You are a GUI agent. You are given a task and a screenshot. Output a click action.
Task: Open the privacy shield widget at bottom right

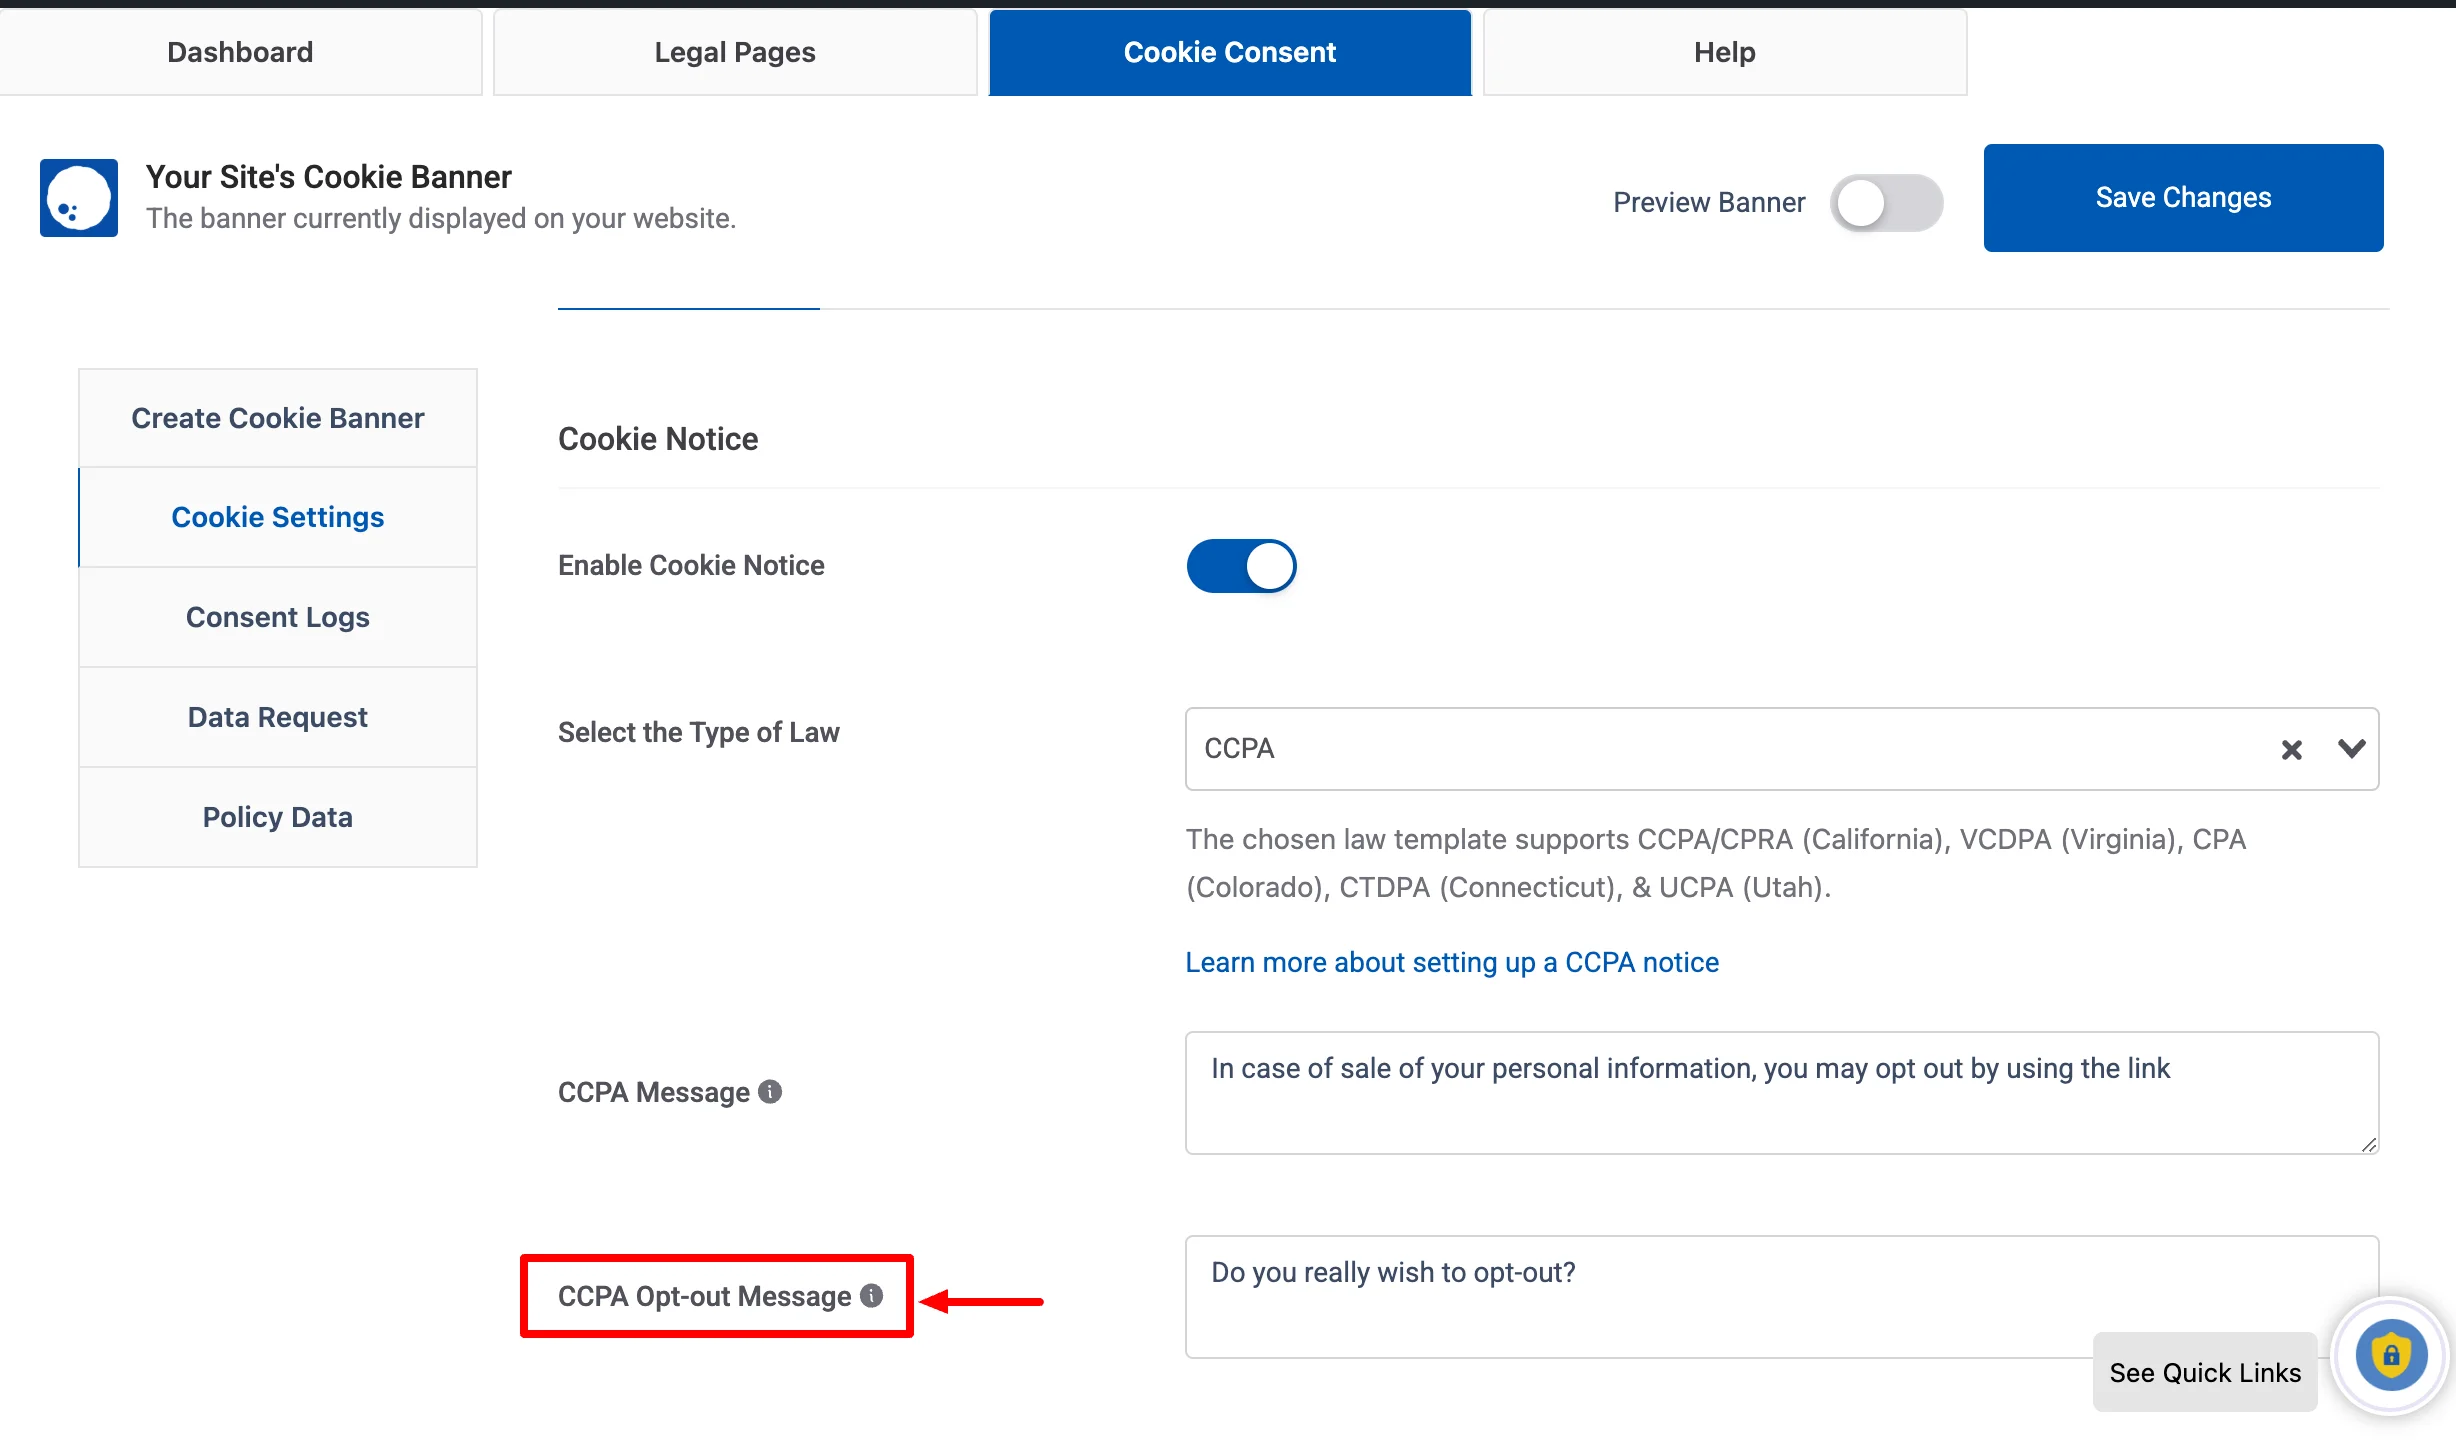point(2389,1355)
